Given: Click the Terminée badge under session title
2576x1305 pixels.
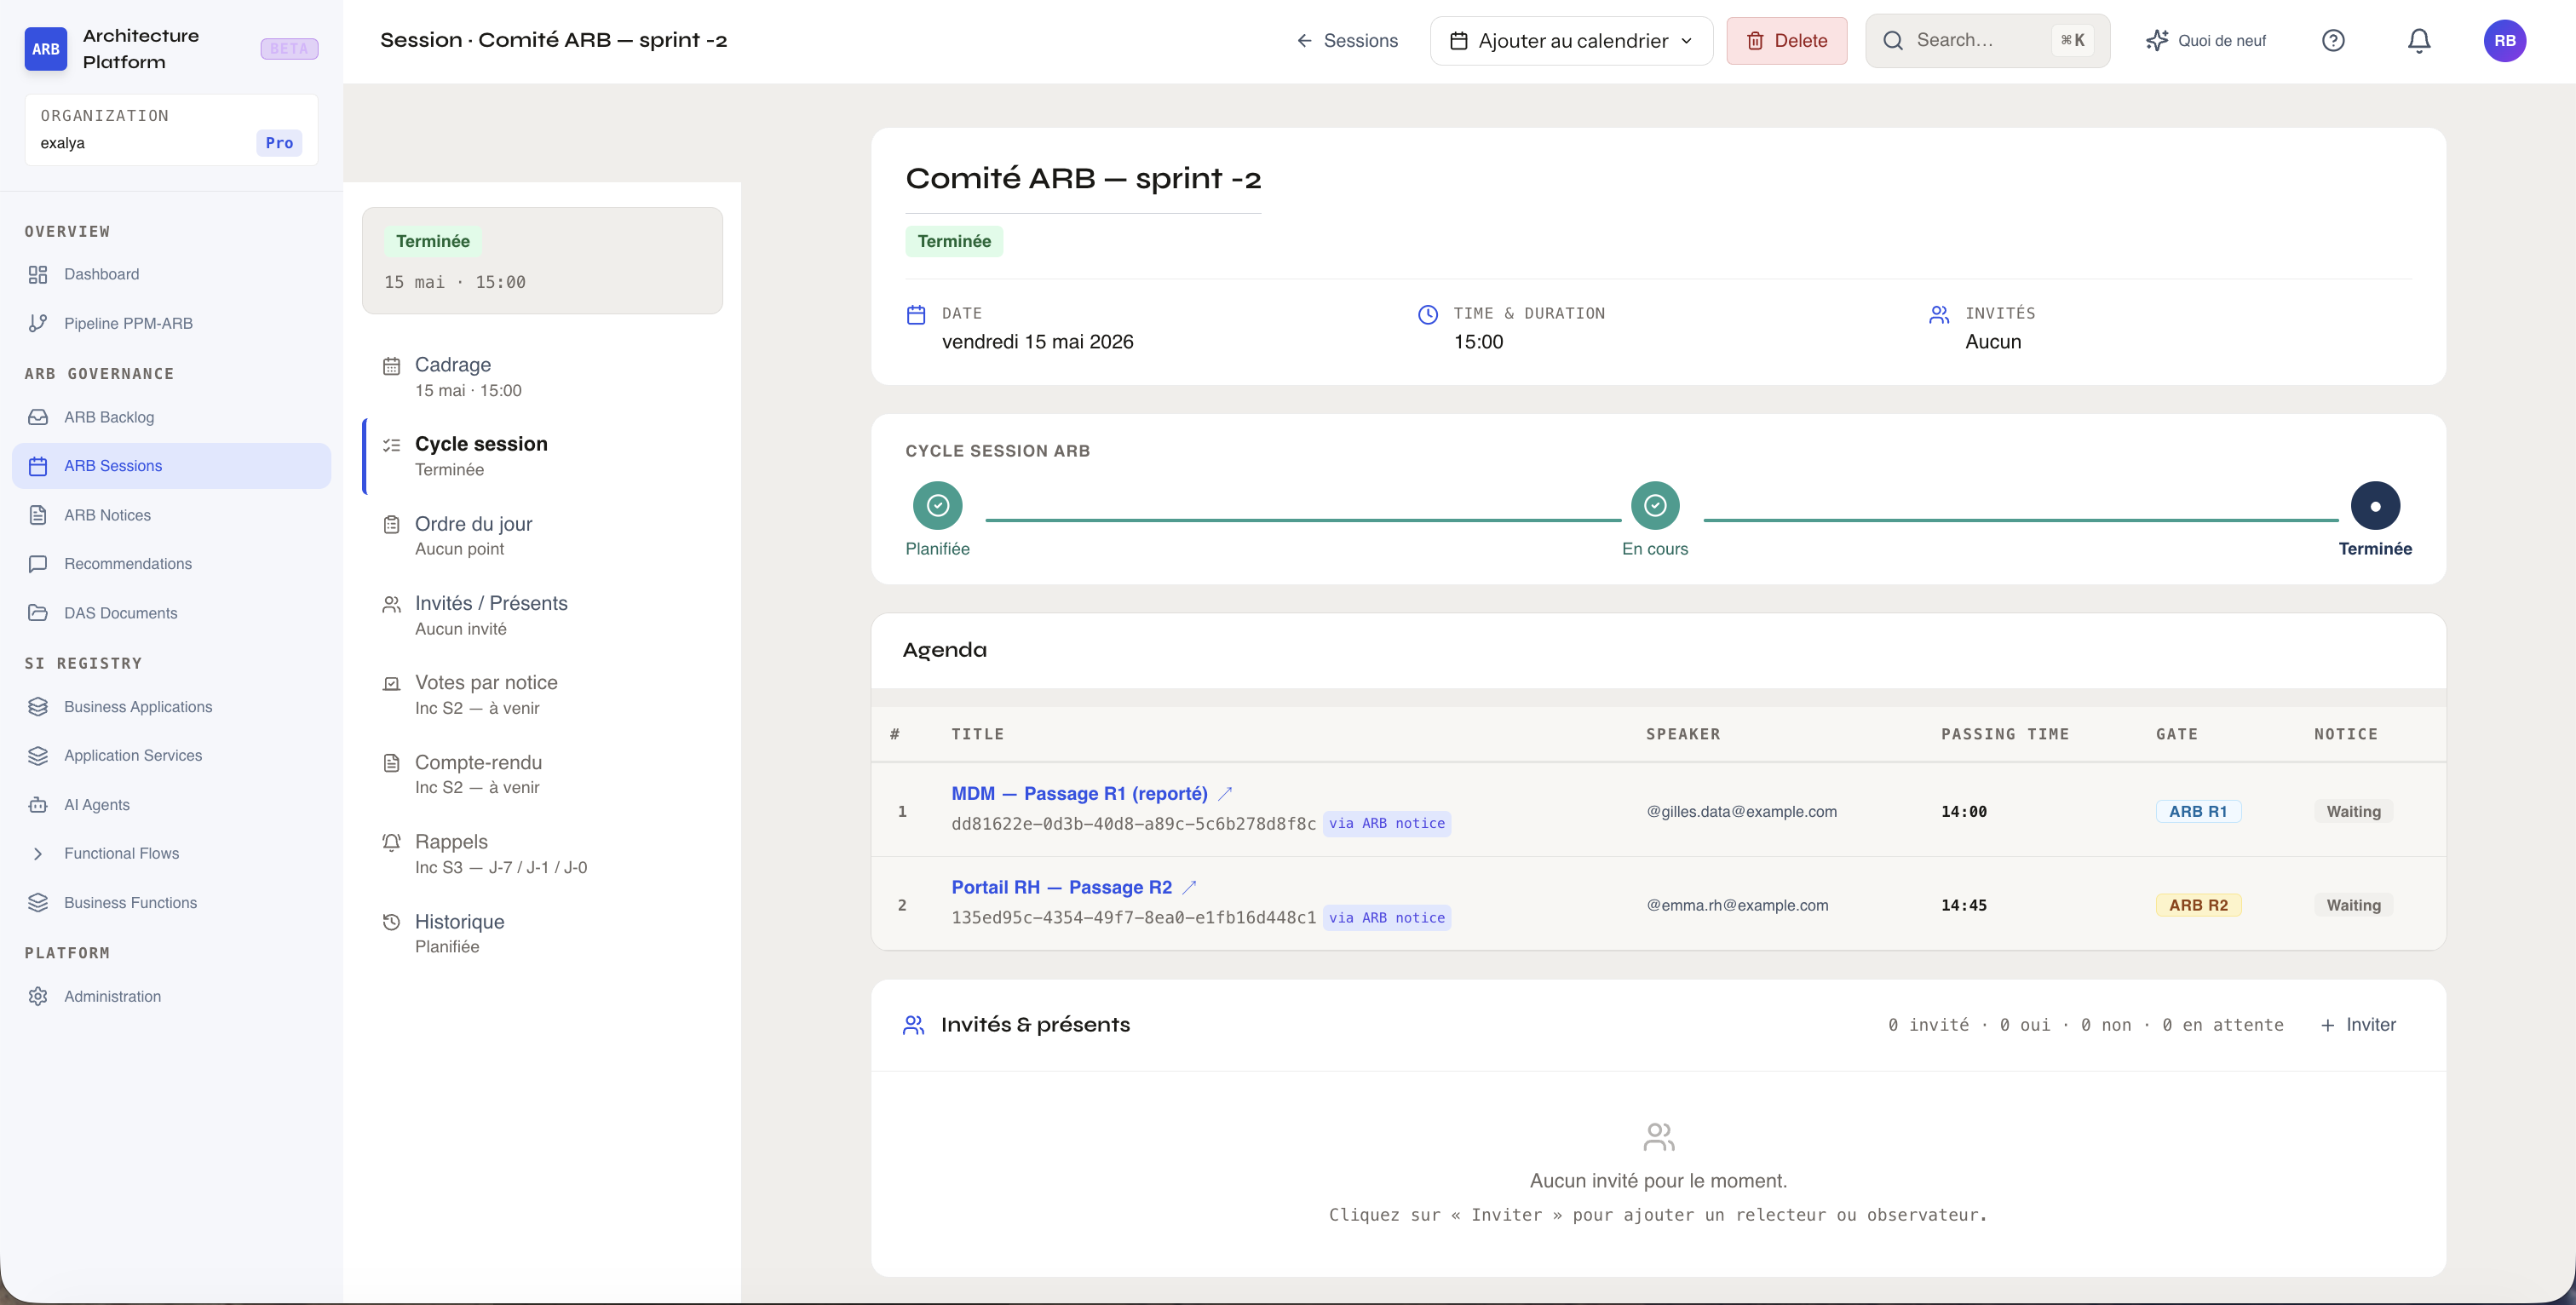Looking at the screenshot, I should pyautogui.click(x=954, y=241).
